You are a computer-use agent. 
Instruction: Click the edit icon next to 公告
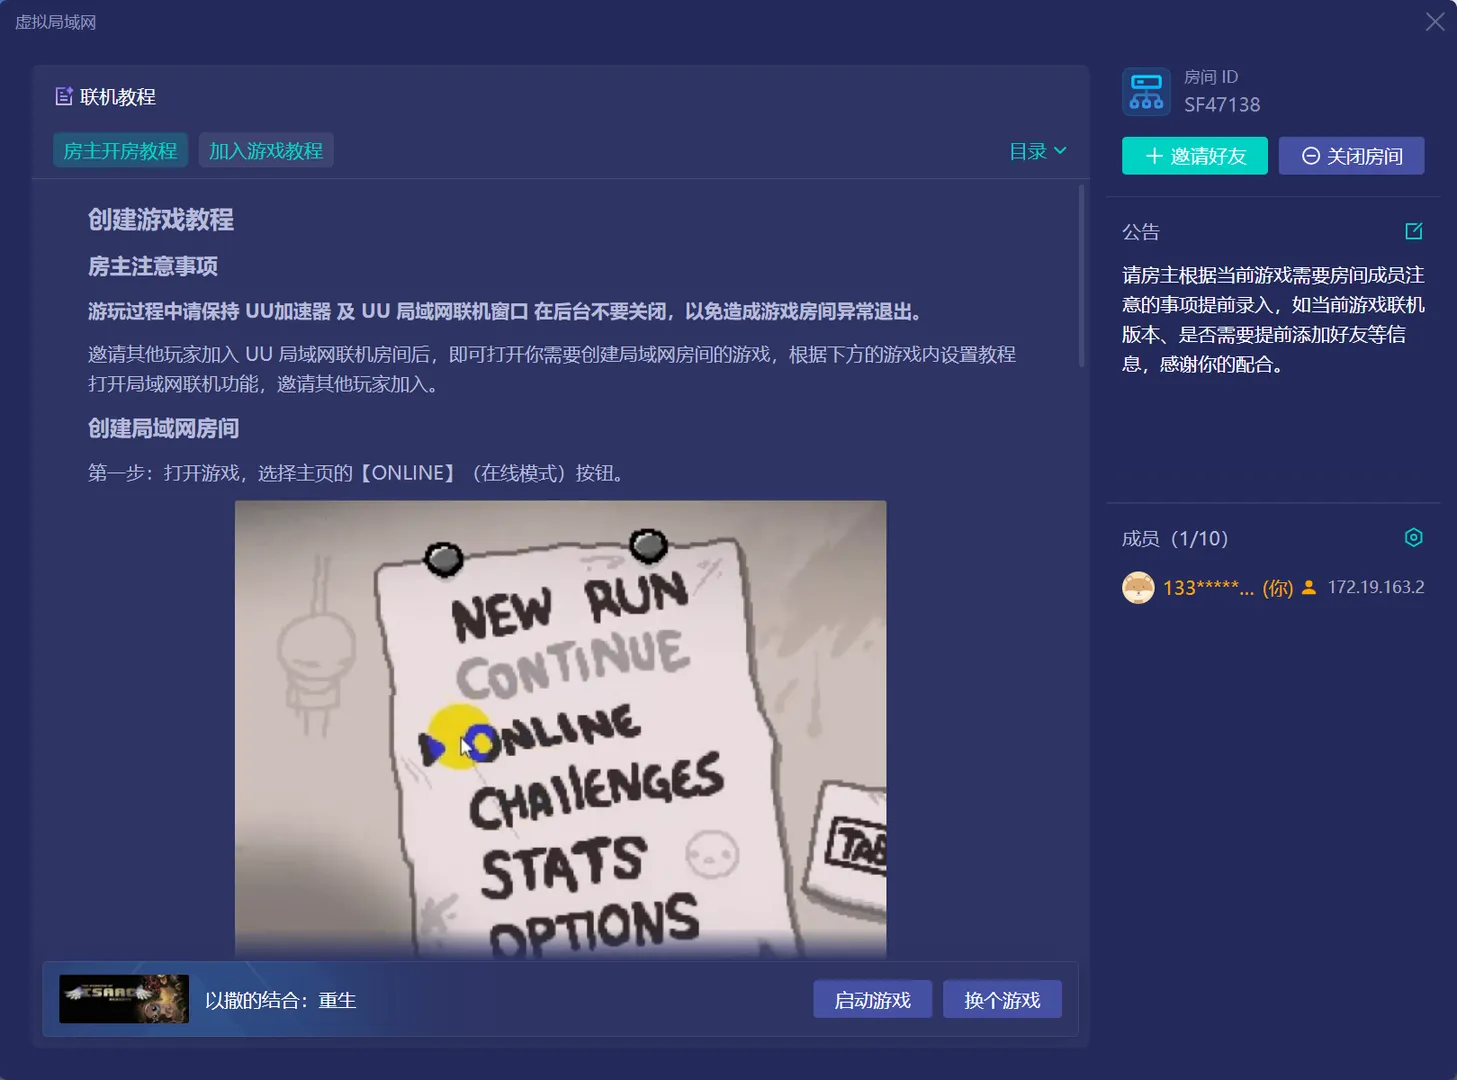1414,232
